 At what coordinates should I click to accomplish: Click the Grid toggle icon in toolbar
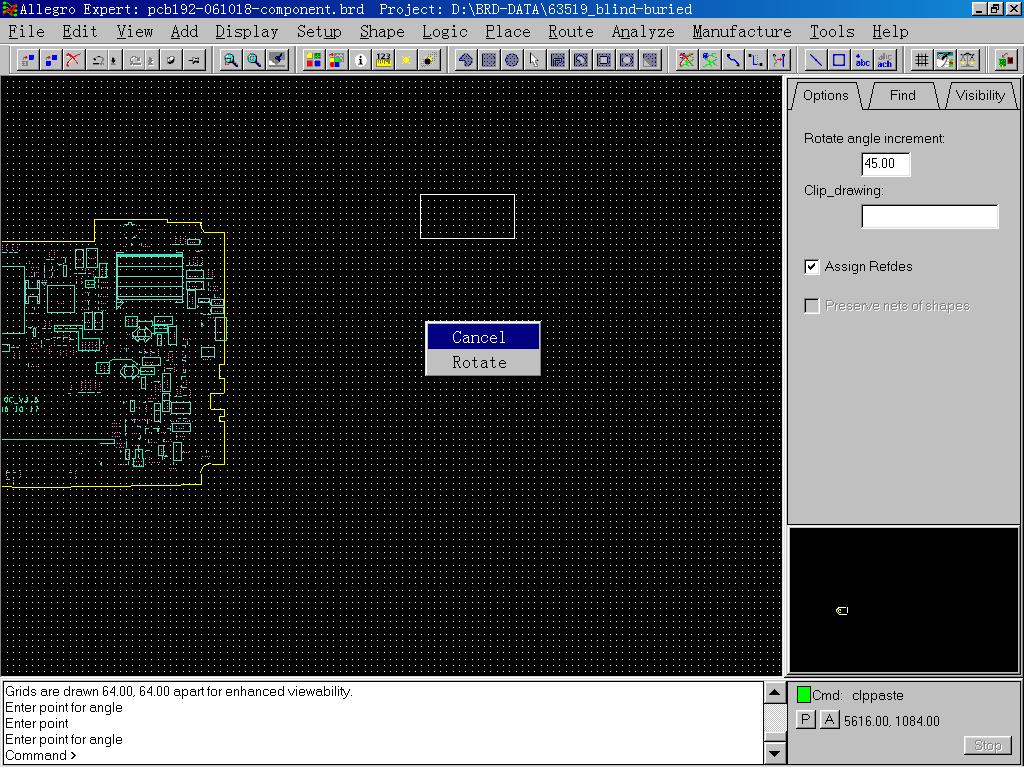921,60
